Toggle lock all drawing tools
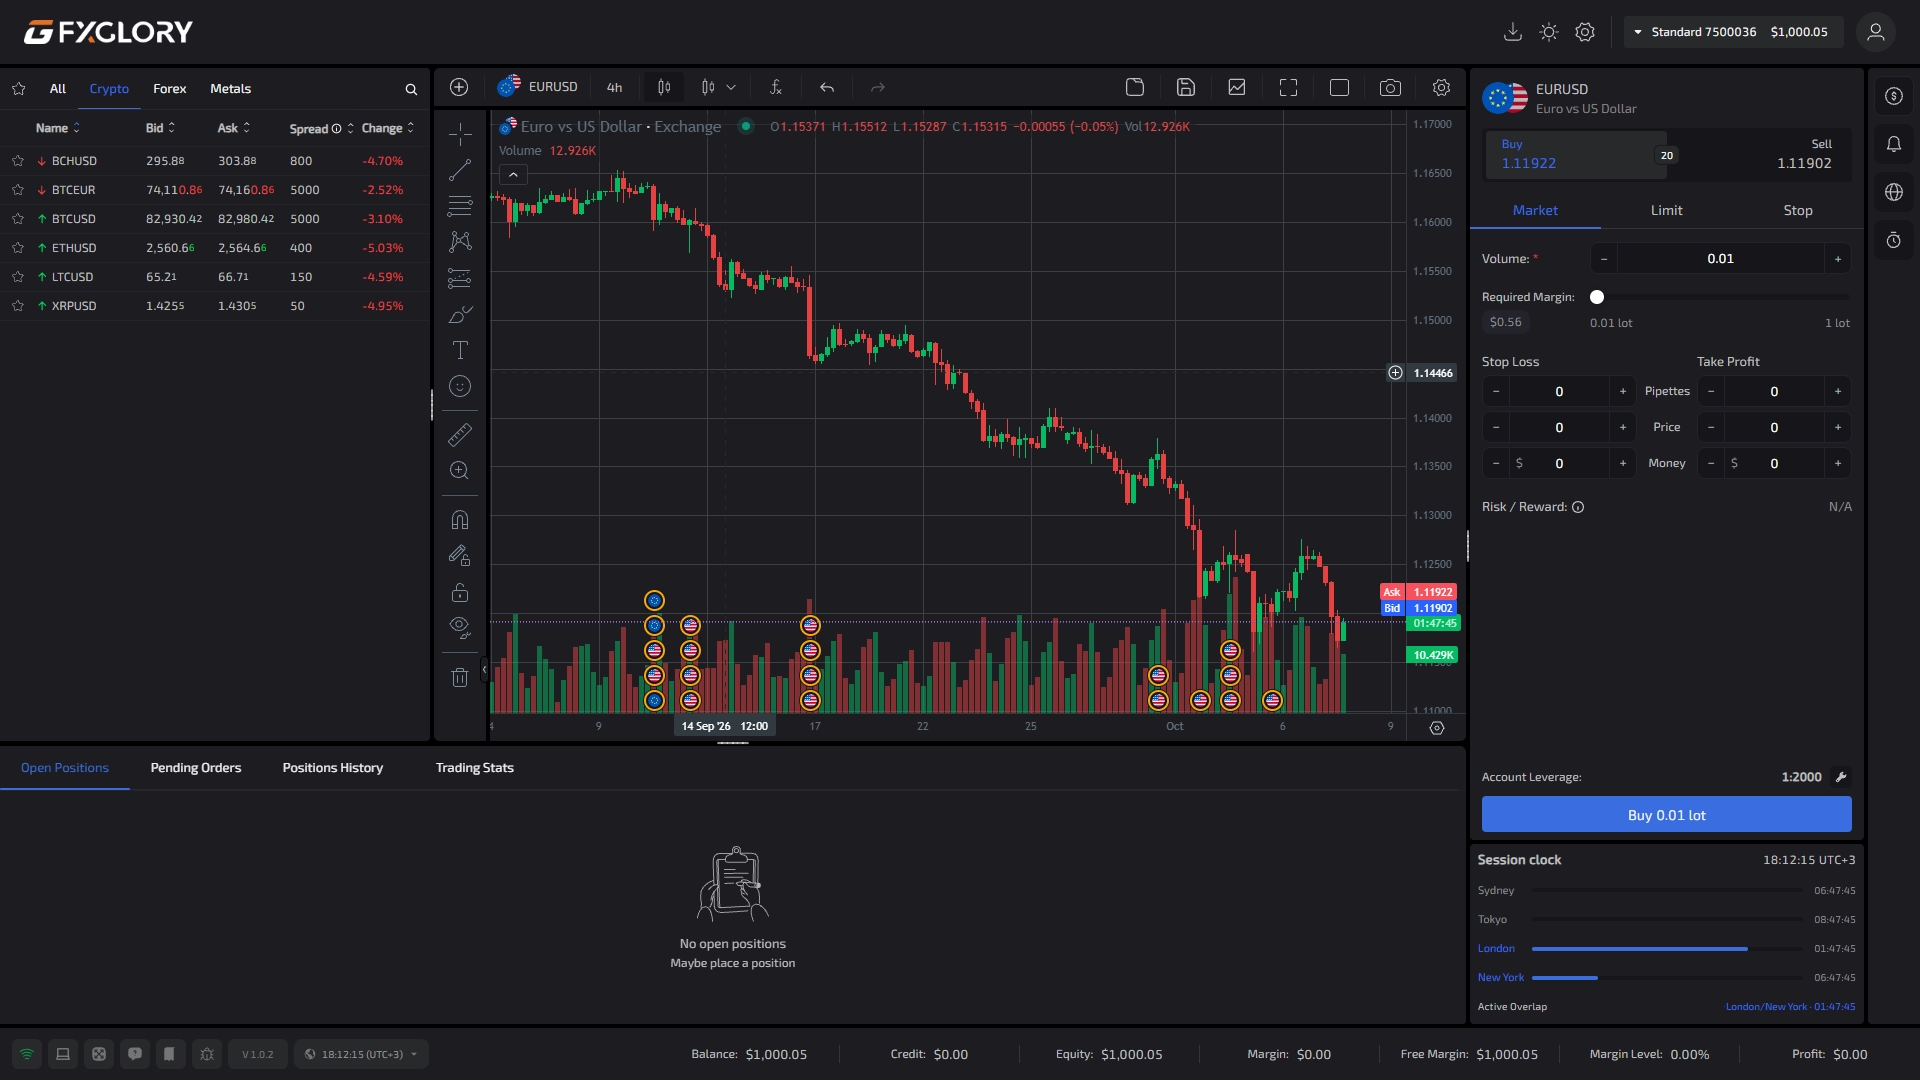The width and height of the screenshot is (1920, 1080). 460,592
